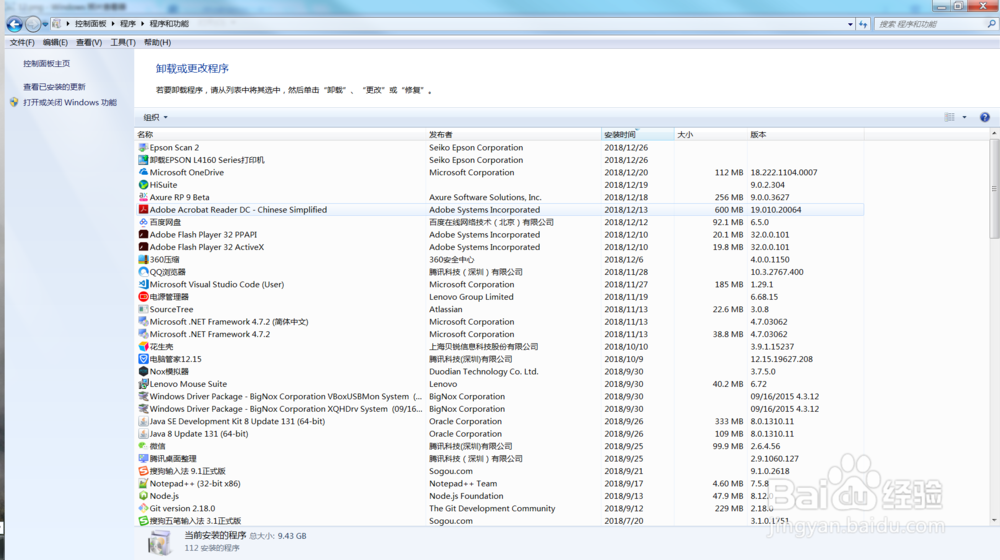1000x560 pixels.
Task: Select the BigNox VBoxUSBMon System driver package
Action: coord(500,396)
